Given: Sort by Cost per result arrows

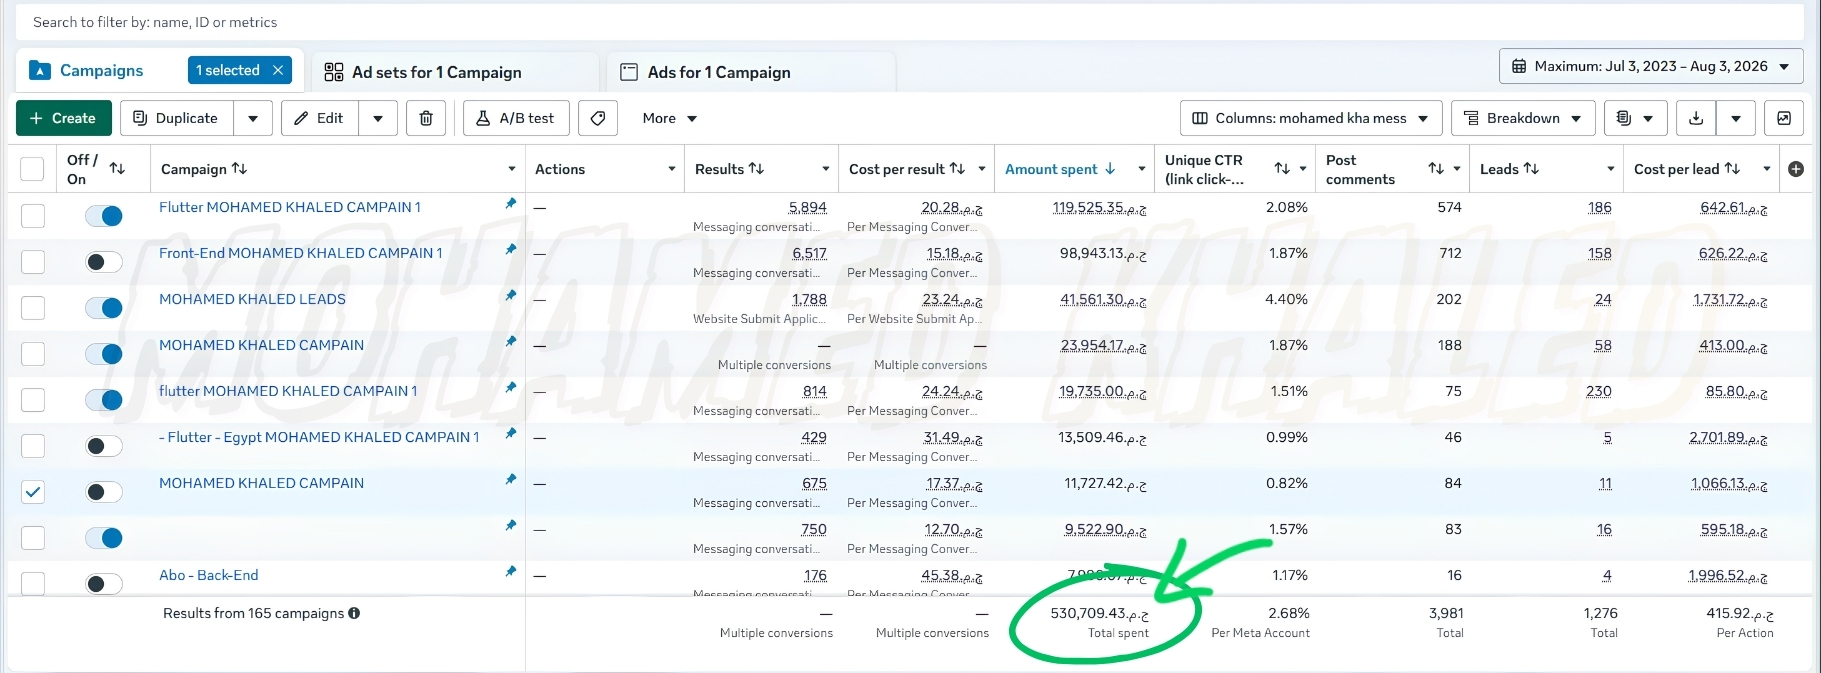Looking at the screenshot, I should point(957,168).
